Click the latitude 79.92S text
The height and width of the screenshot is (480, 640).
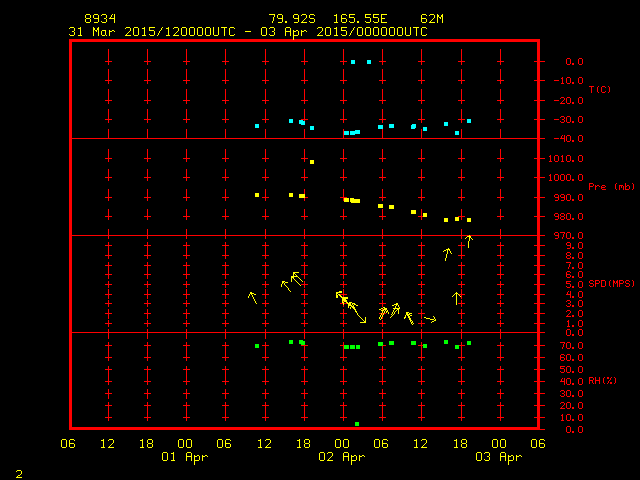292,19
